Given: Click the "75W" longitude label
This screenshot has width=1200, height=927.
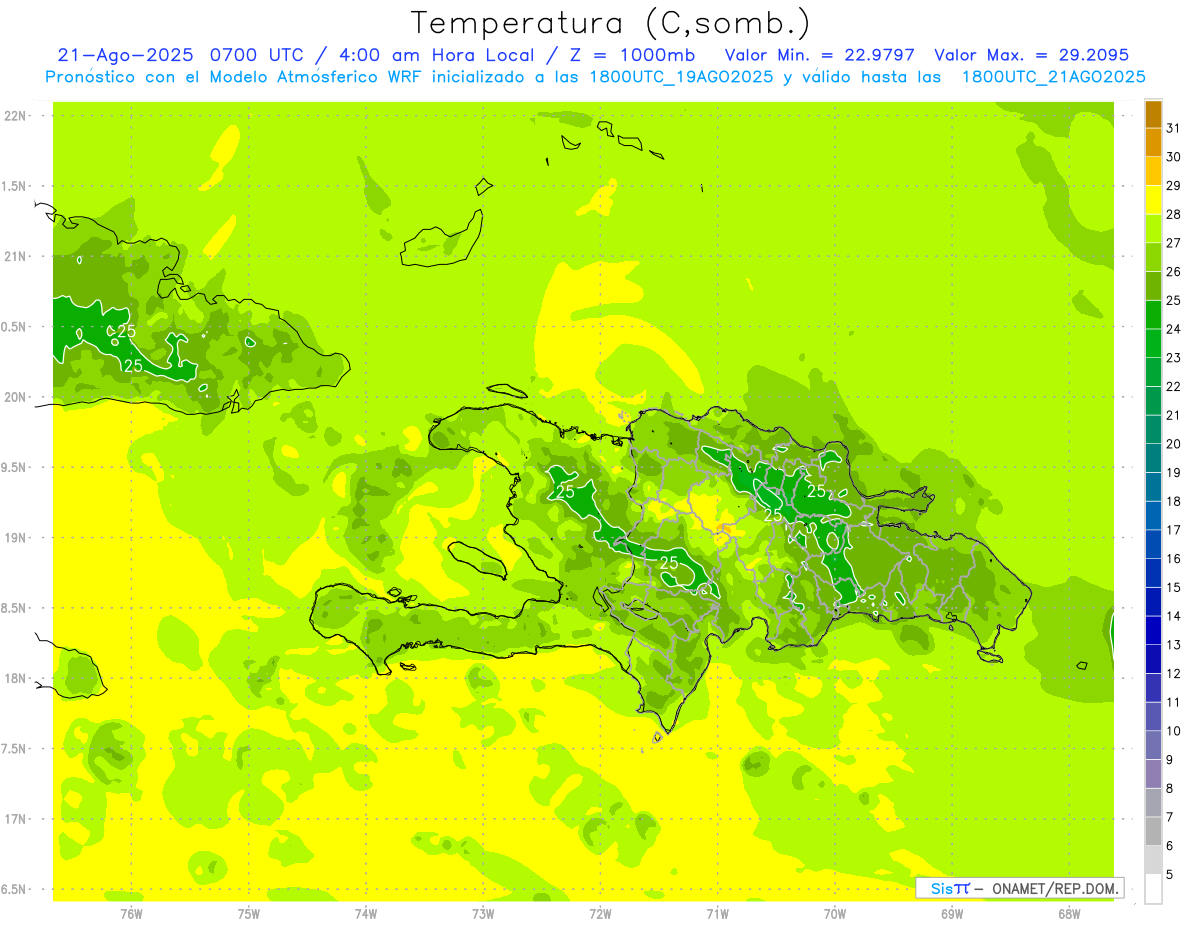Looking at the screenshot, I should (x=248, y=913).
